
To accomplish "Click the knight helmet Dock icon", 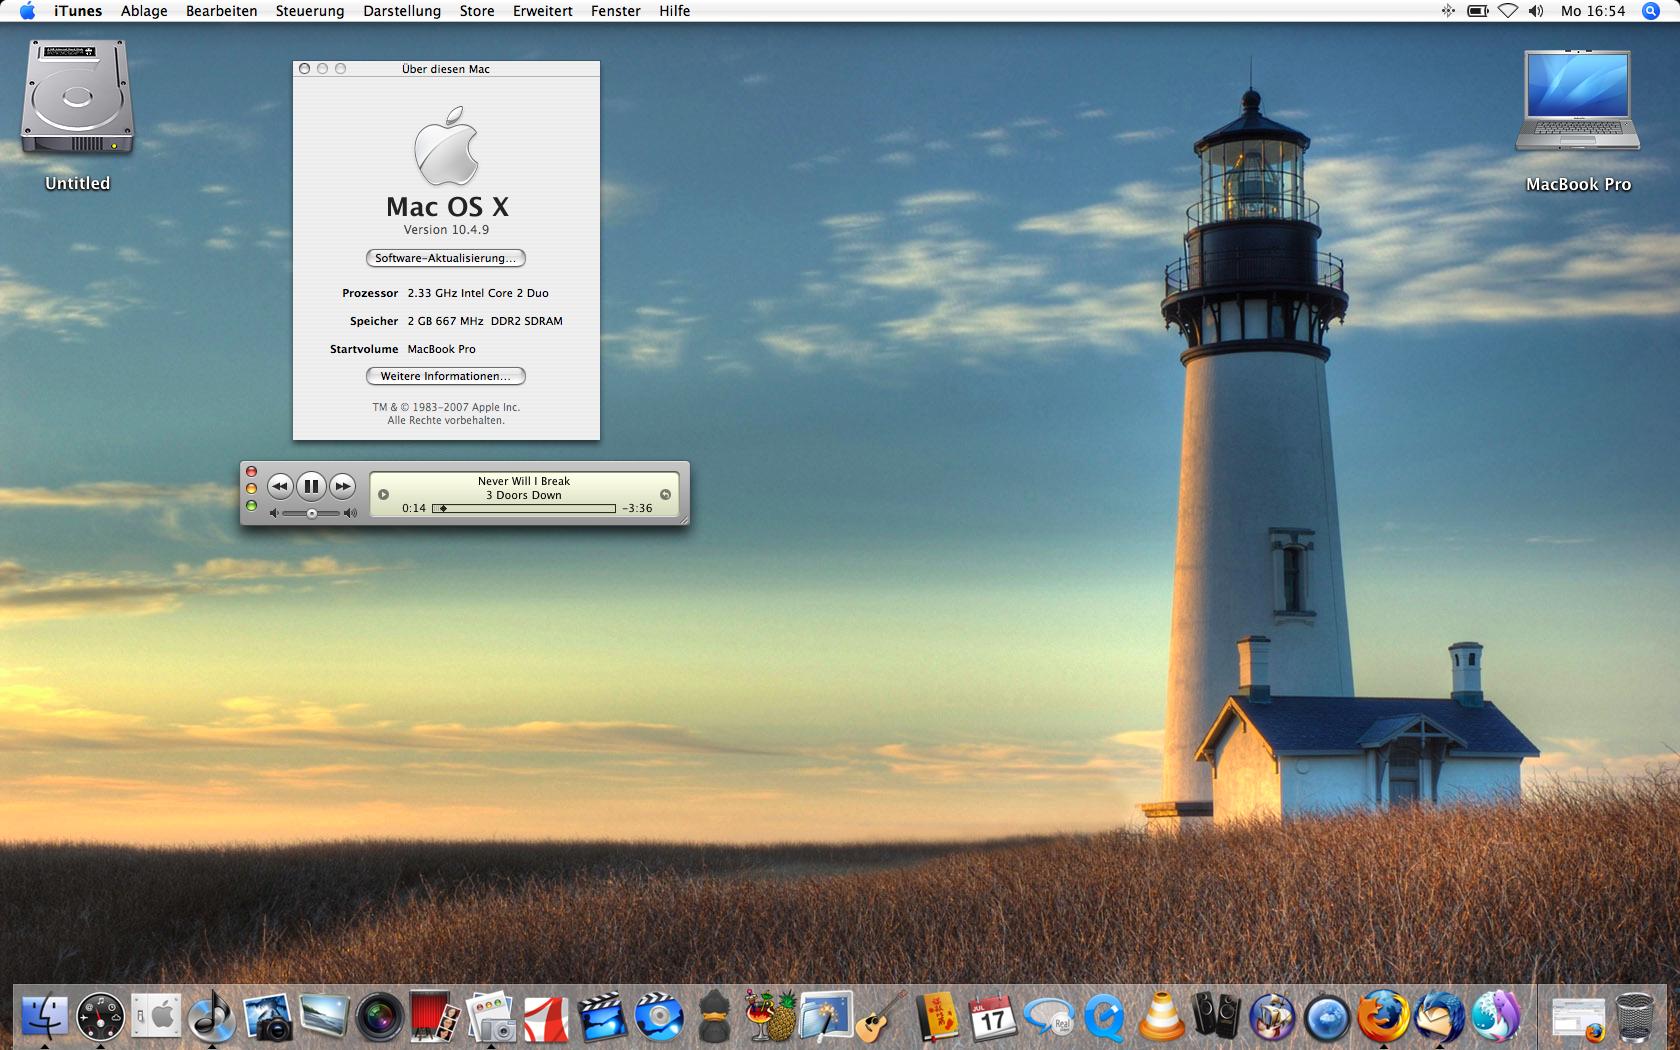I will coord(1272,1017).
